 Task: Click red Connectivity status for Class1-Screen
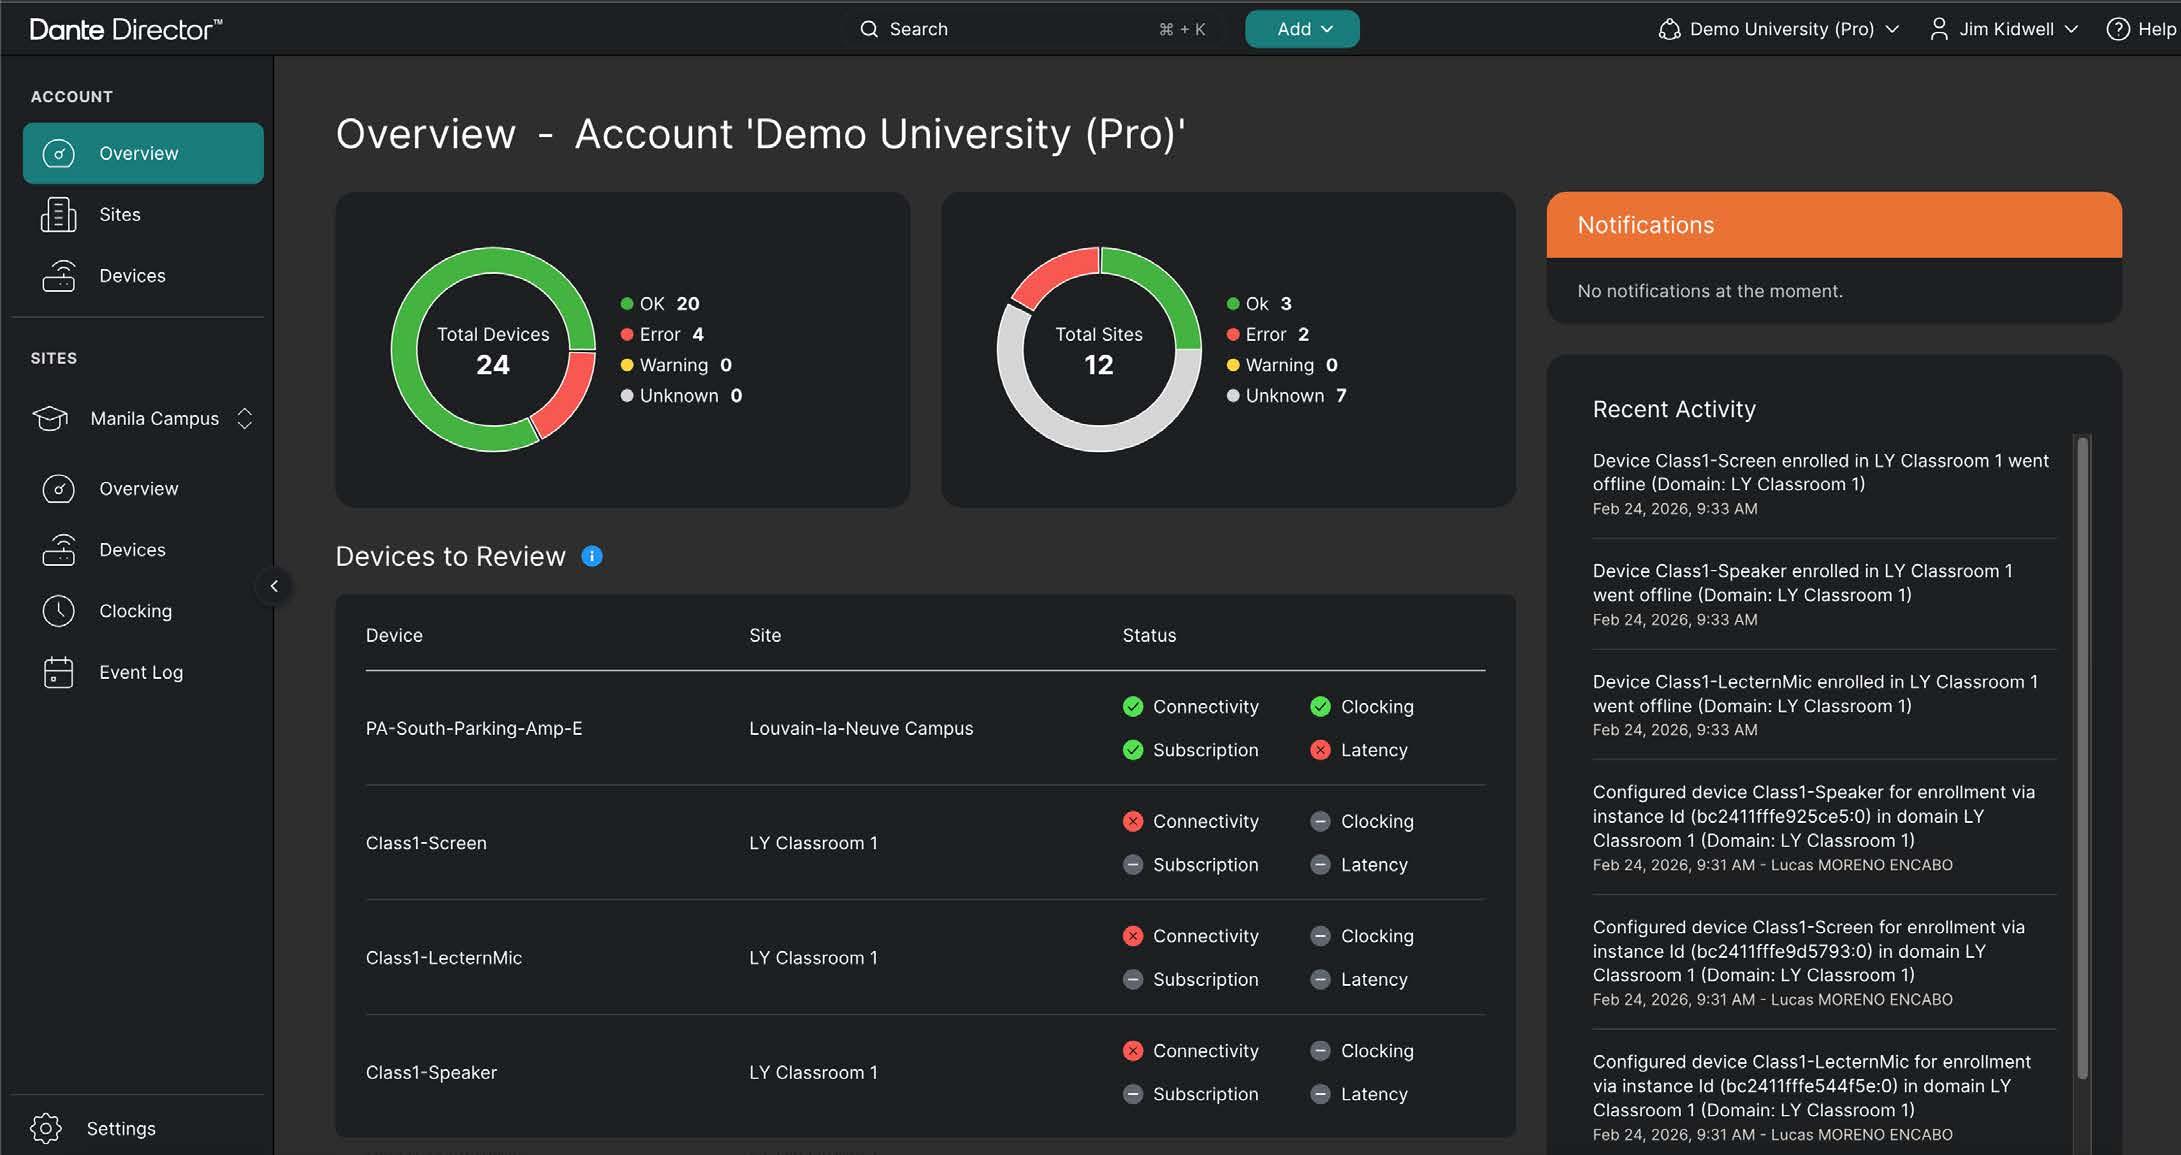tap(1132, 821)
